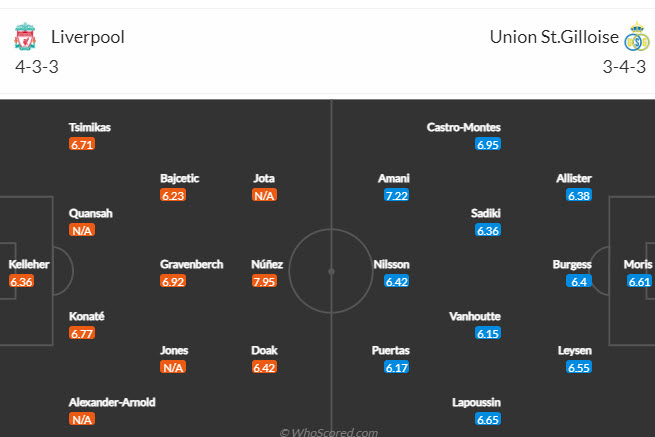Click the Kelleher goalkeeper name
This screenshot has height=437, width=655.
click(x=30, y=264)
